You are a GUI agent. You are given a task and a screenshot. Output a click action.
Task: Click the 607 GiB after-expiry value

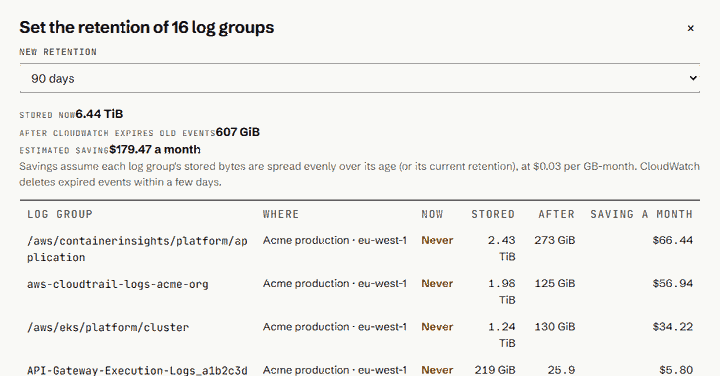[x=238, y=132]
